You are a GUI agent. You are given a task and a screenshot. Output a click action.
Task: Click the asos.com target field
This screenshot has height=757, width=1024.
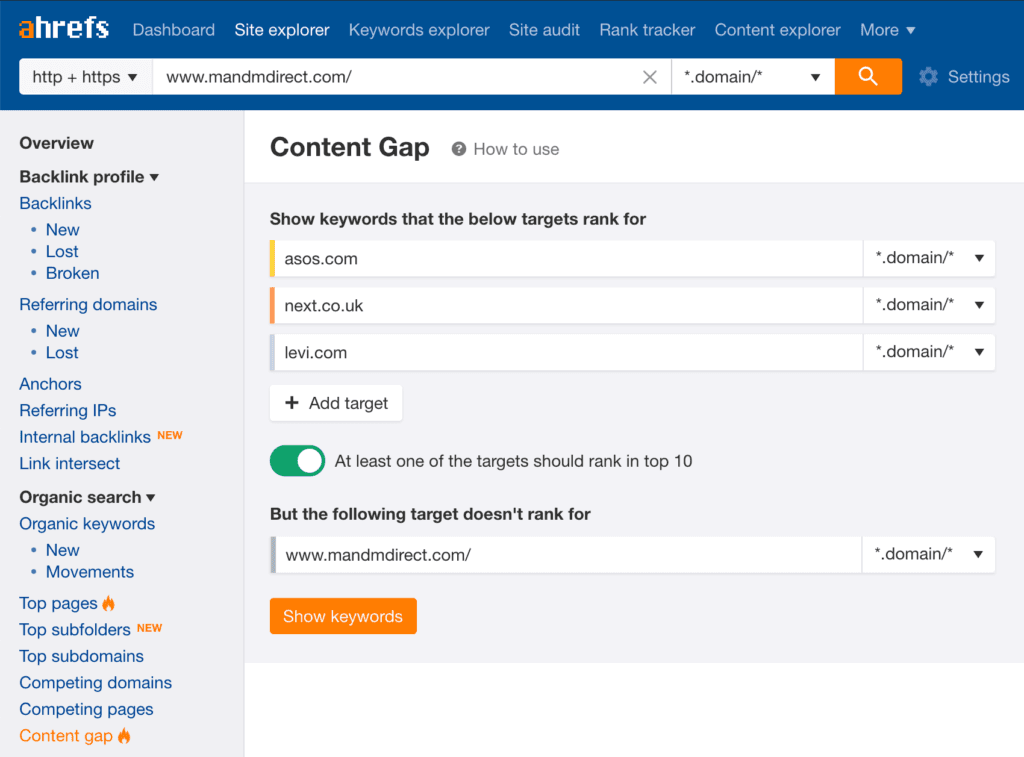click(568, 258)
